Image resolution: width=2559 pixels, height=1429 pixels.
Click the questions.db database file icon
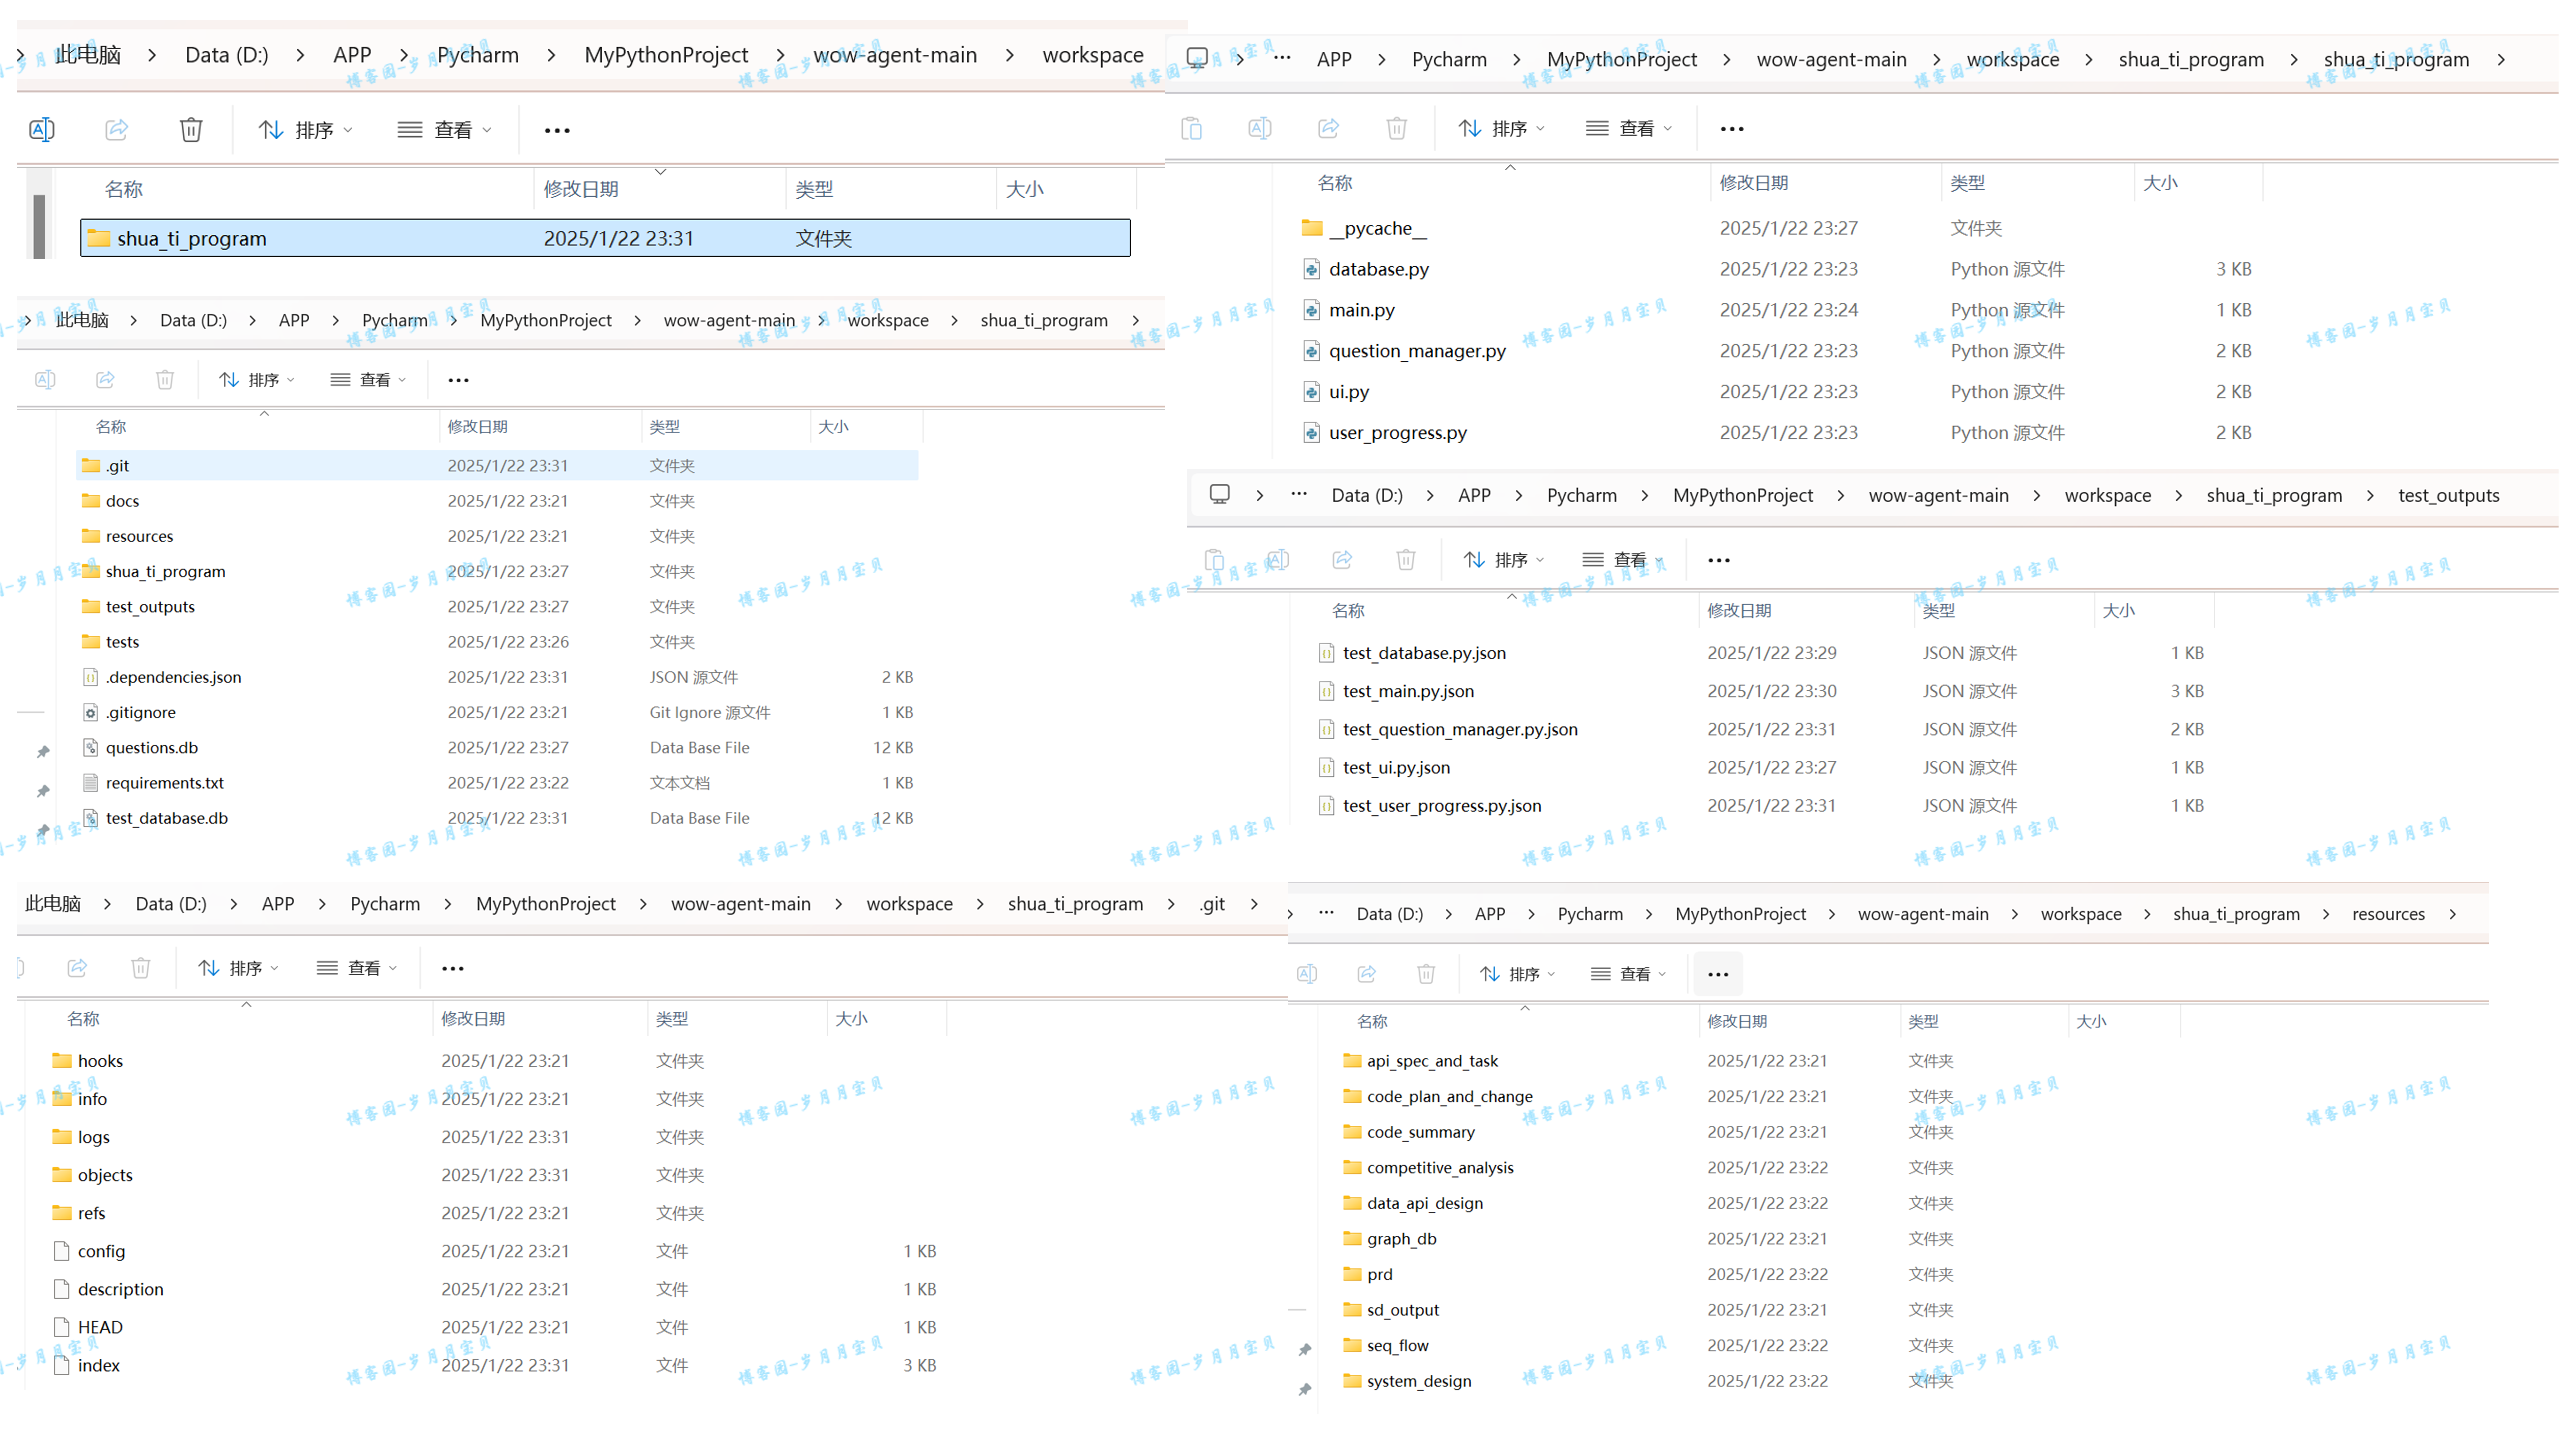pyautogui.click(x=90, y=747)
